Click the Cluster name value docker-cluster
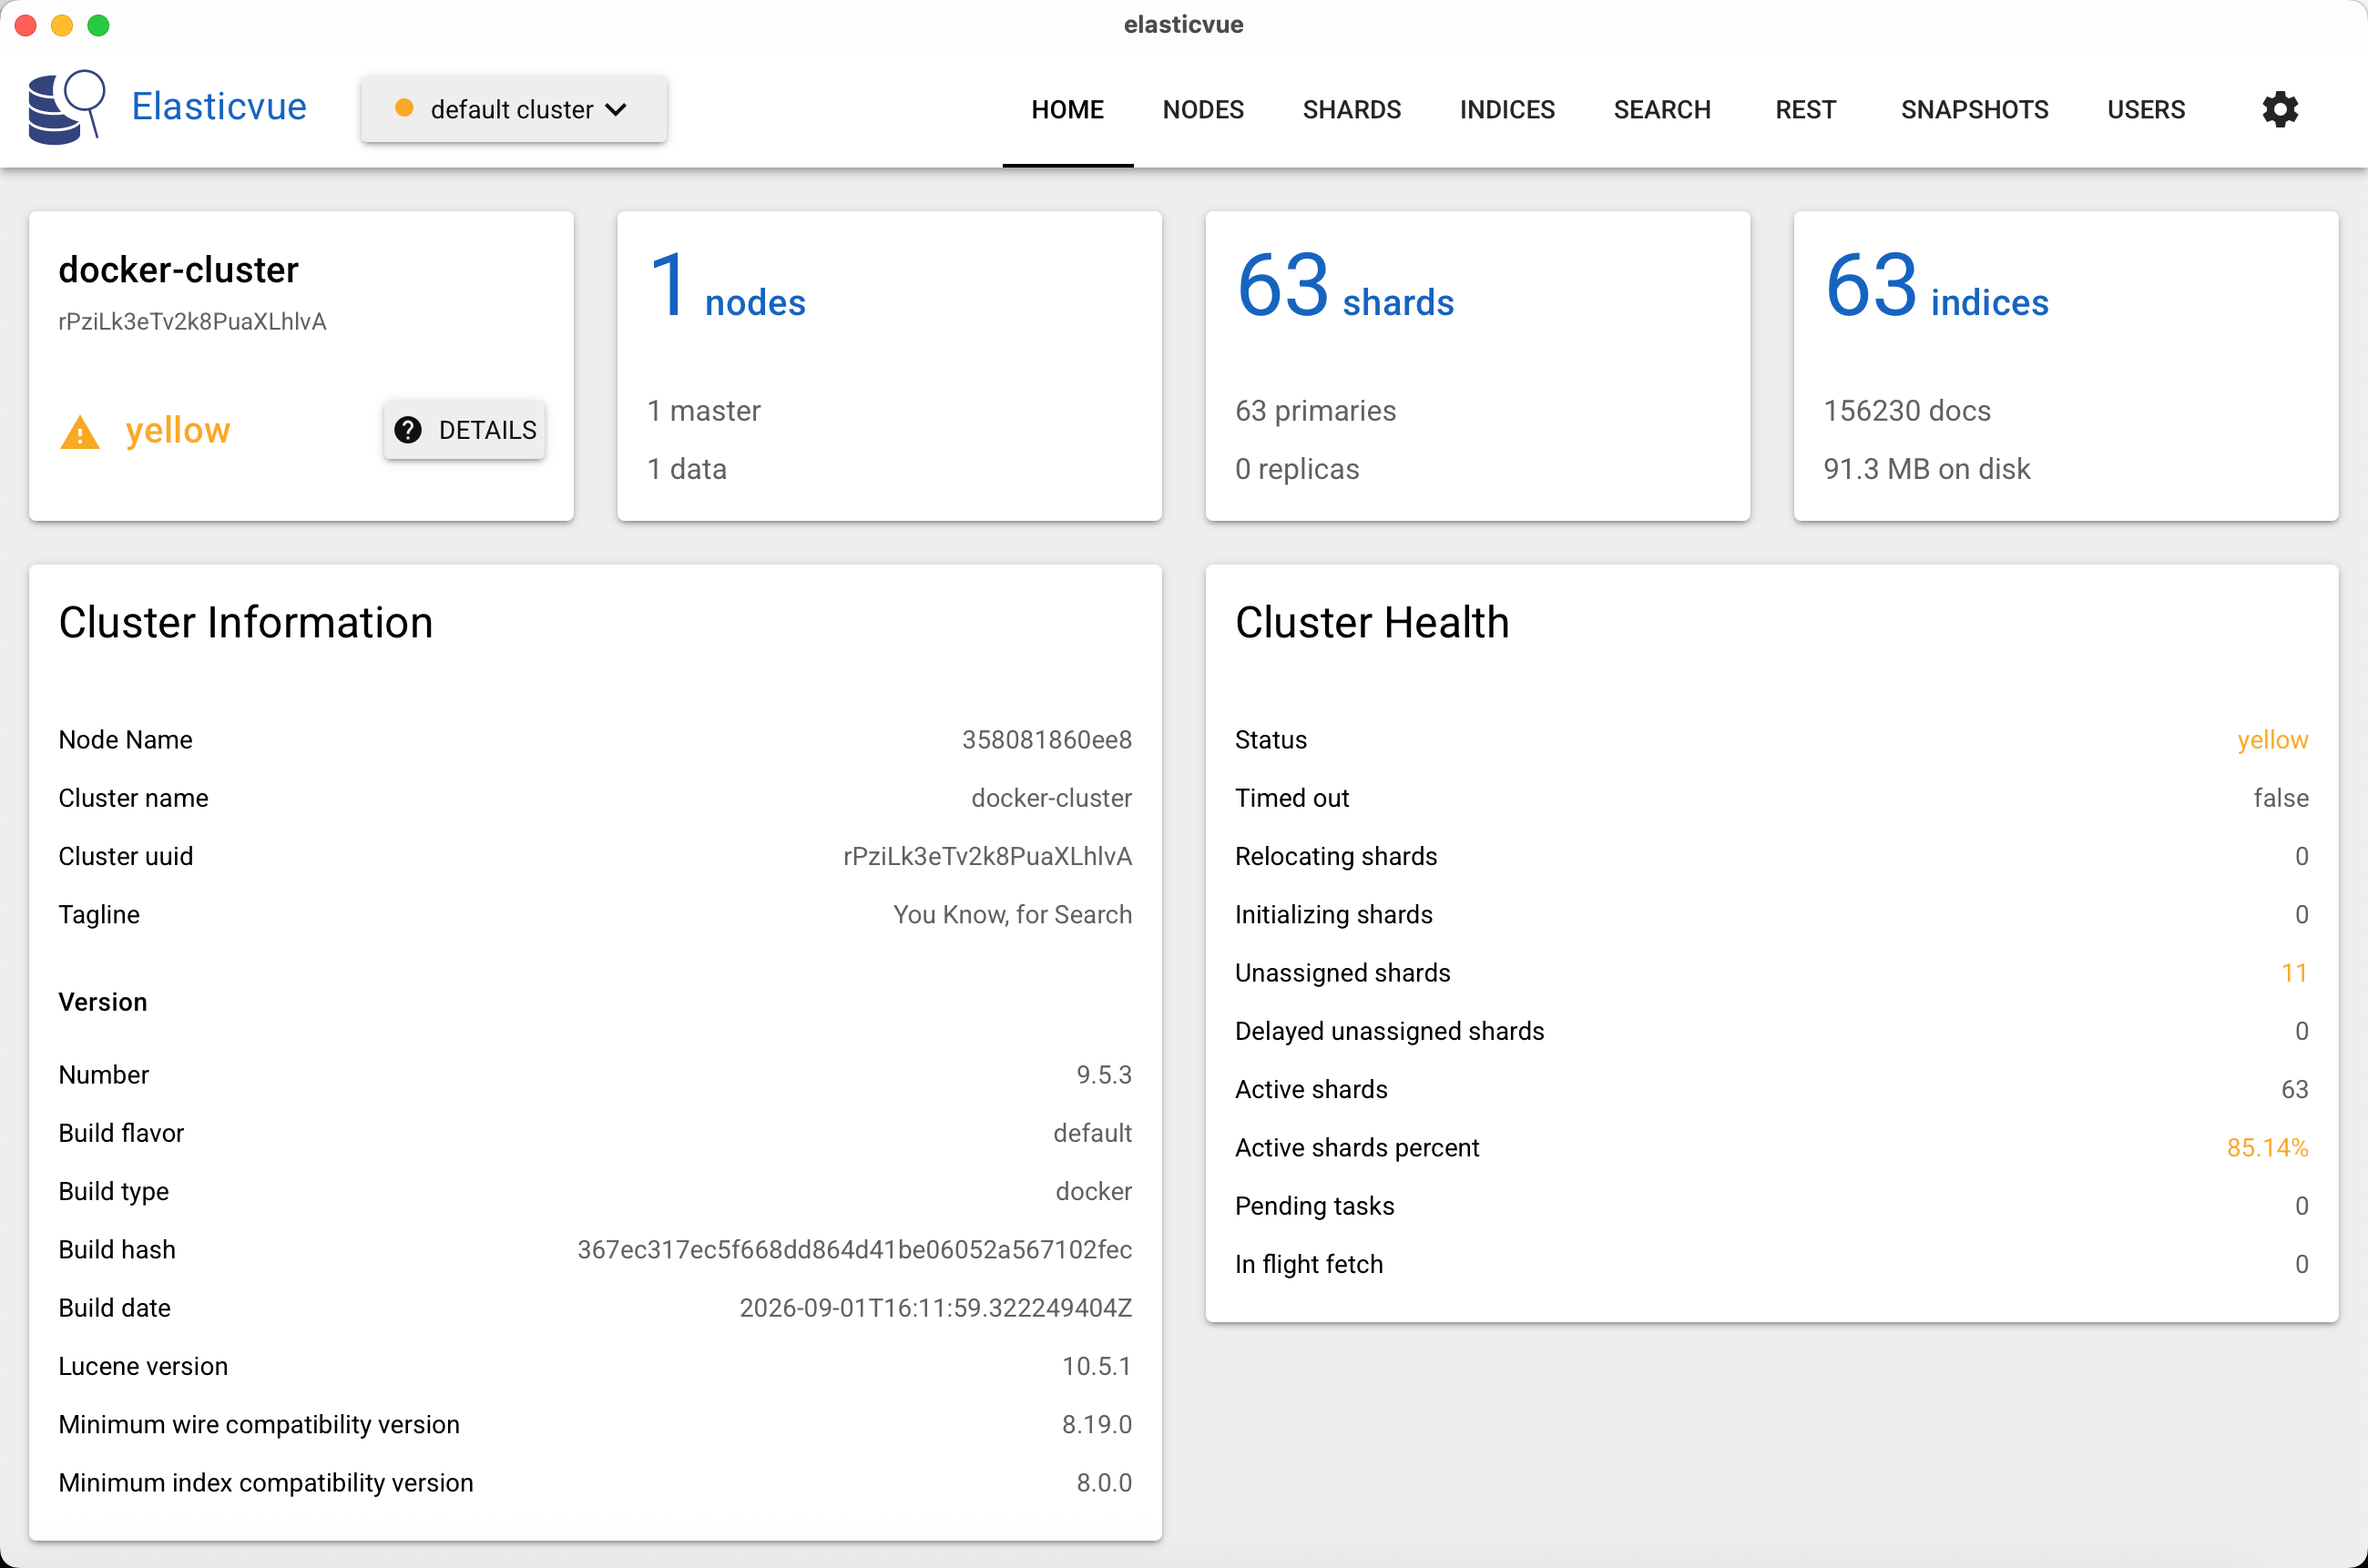 click(x=1052, y=798)
